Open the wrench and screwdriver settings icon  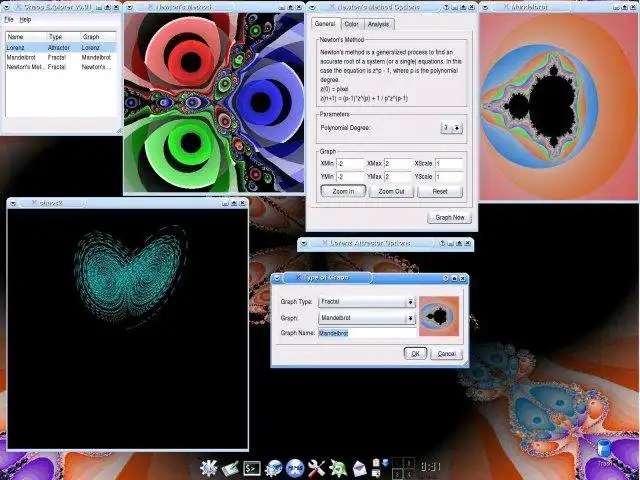(317, 468)
